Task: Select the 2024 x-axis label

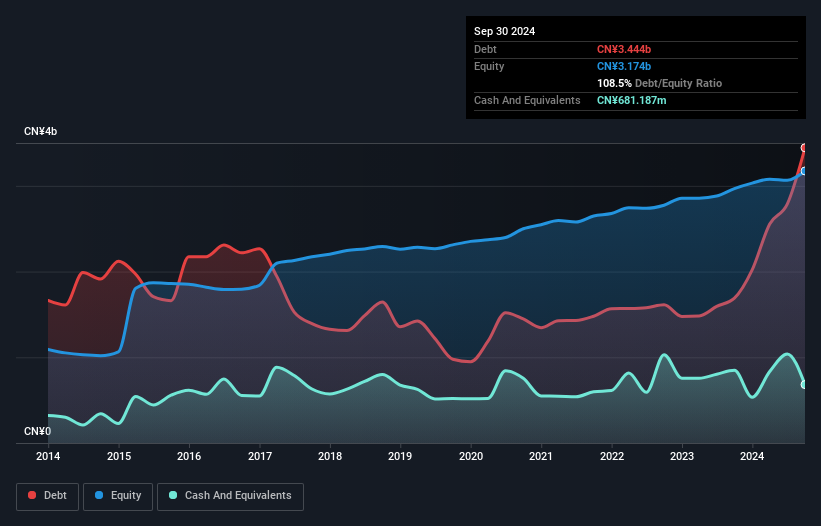Action: pyautogui.click(x=752, y=456)
